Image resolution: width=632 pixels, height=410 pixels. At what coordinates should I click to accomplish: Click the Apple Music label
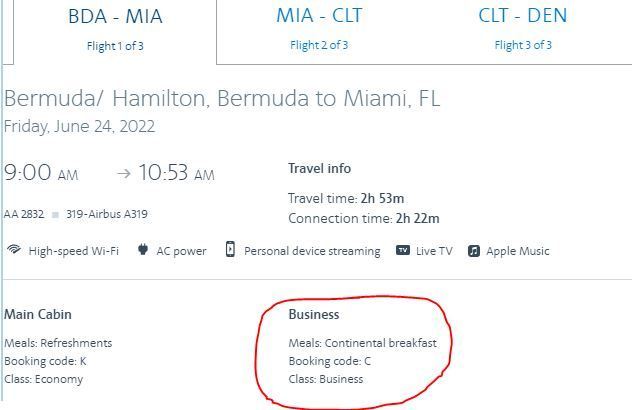click(518, 251)
